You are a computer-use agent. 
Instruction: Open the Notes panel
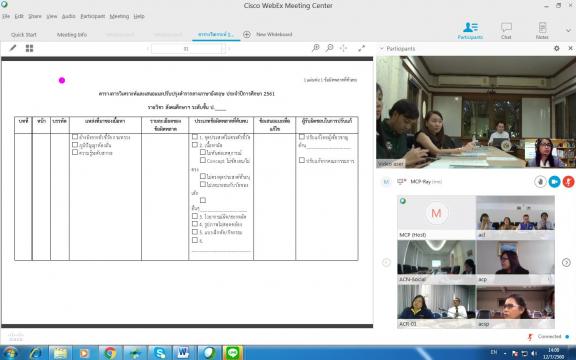click(542, 30)
